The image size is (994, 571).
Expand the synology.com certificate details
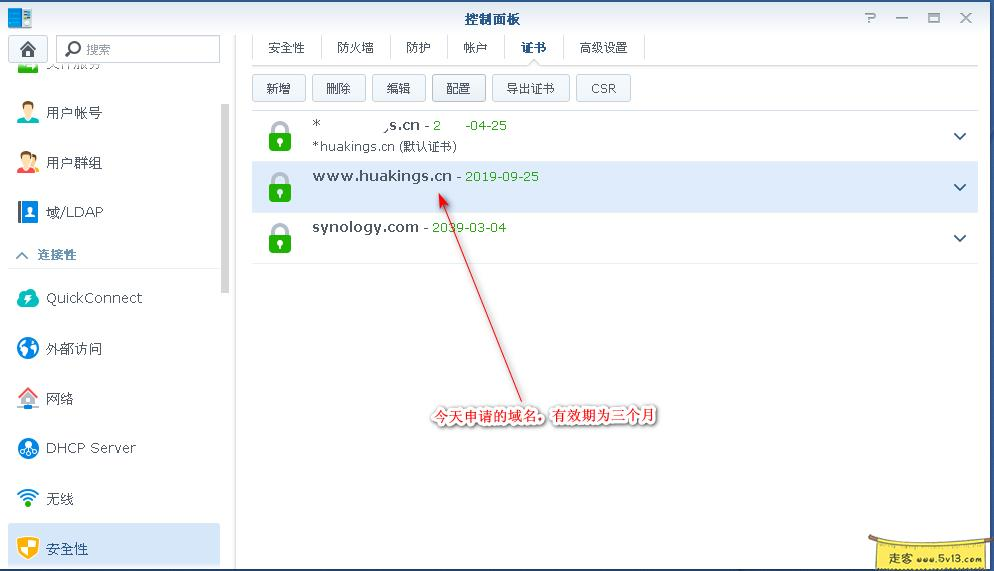click(x=960, y=238)
